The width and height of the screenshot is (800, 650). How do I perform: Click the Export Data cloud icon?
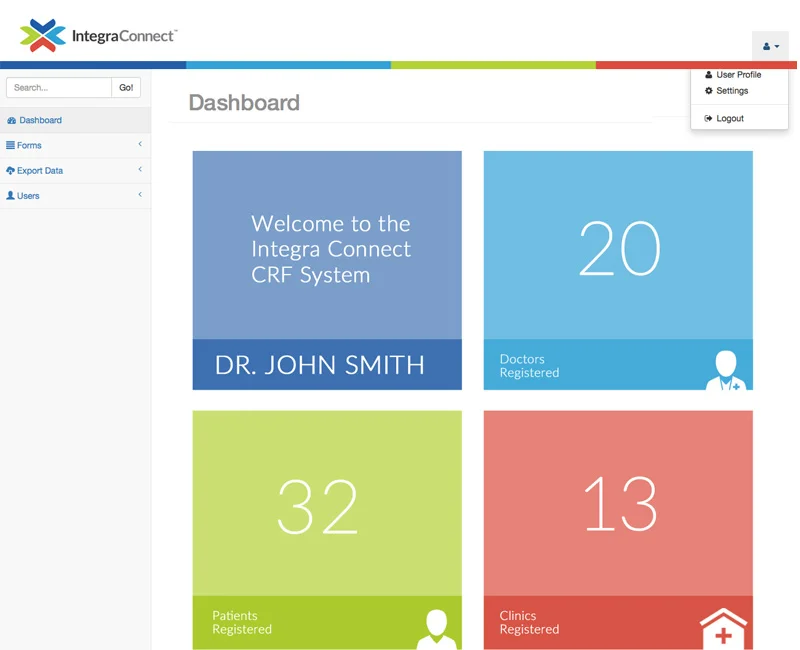[10, 170]
